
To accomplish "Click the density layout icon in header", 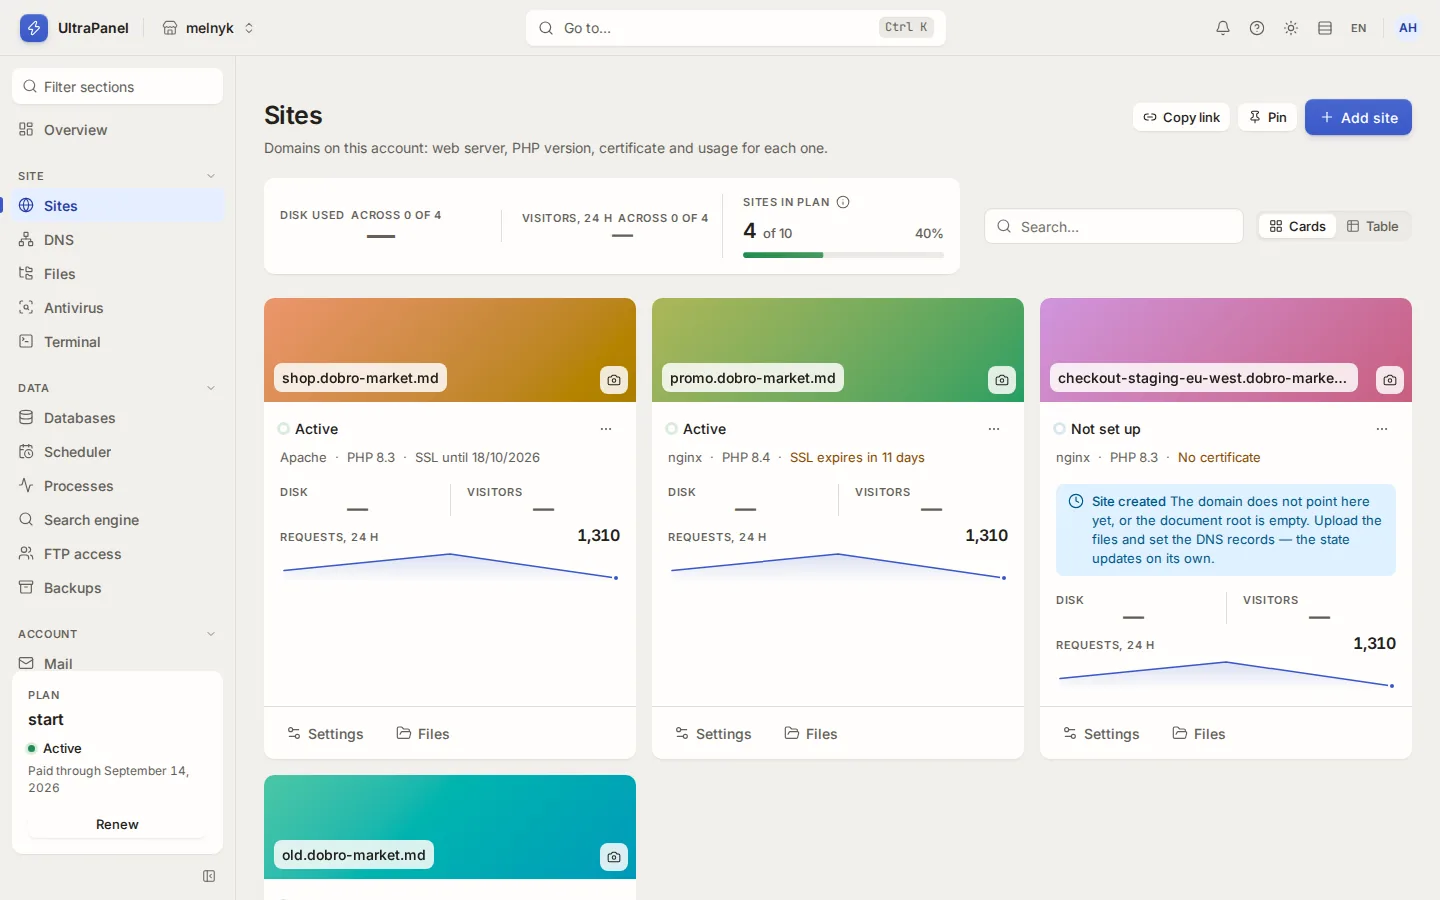I will pos(1325,28).
